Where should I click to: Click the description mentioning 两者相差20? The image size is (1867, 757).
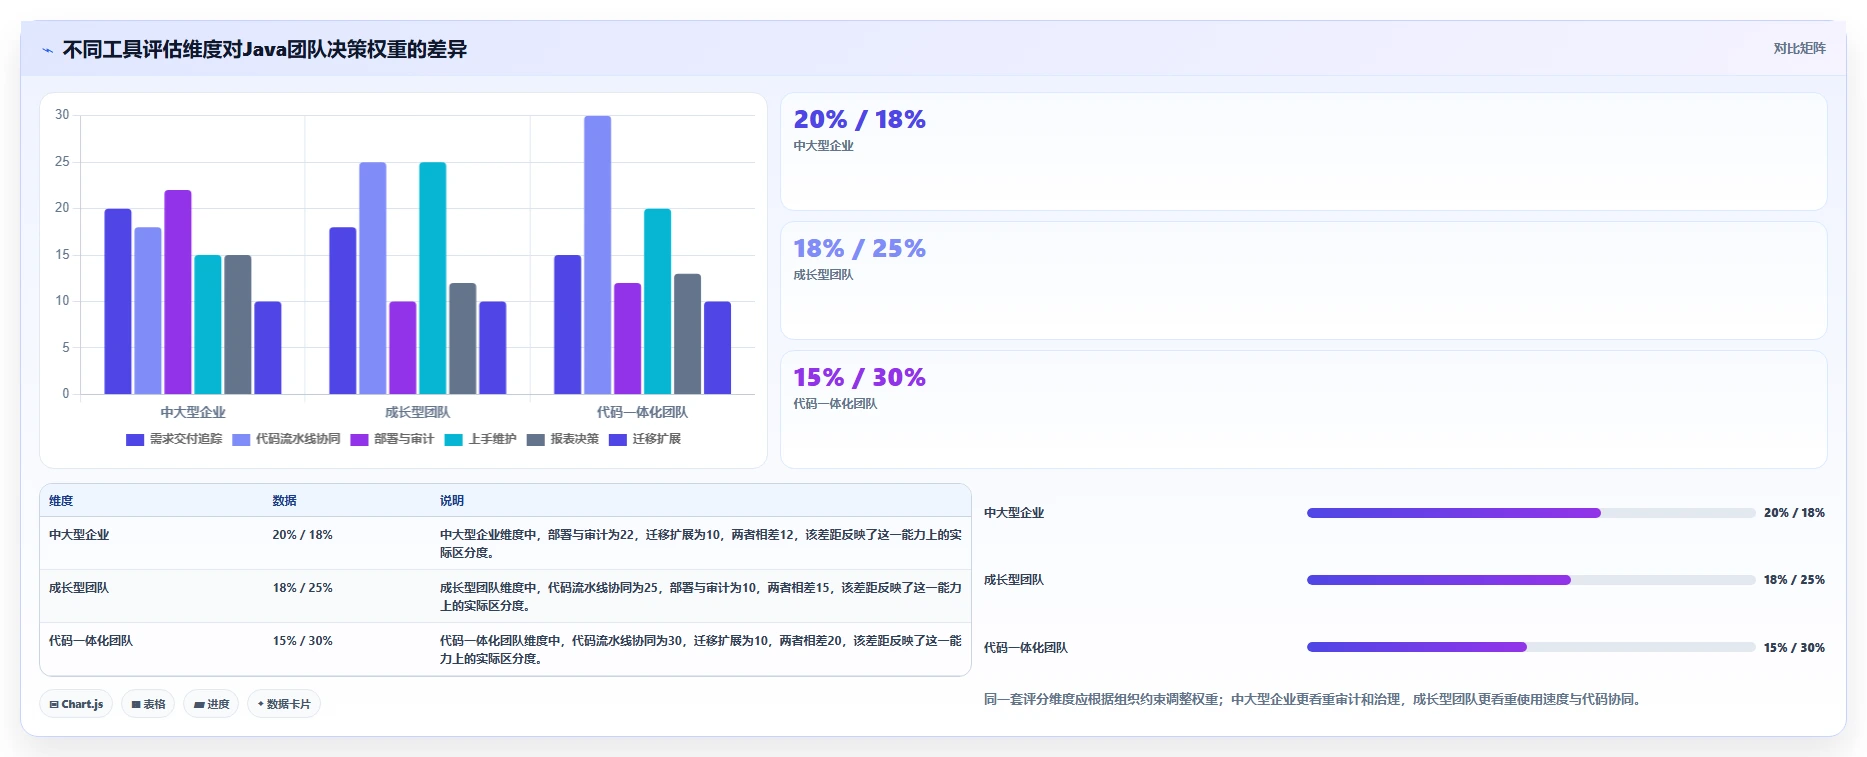(x=701, y=650)
